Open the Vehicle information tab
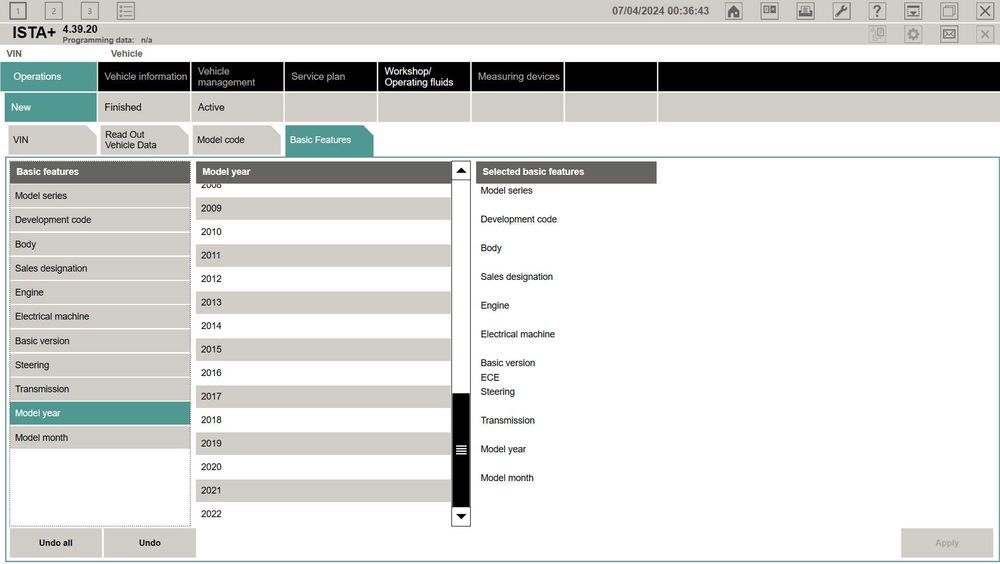1000x564 pixels. [144, 77]
